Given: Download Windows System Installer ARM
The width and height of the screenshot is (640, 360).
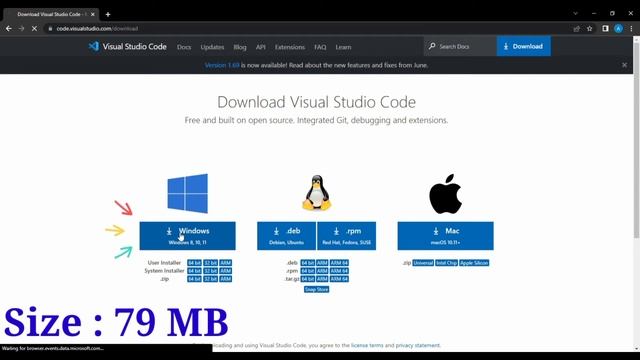Looking at the screenshot, I should pyautogui.click(x=226, y=271).
